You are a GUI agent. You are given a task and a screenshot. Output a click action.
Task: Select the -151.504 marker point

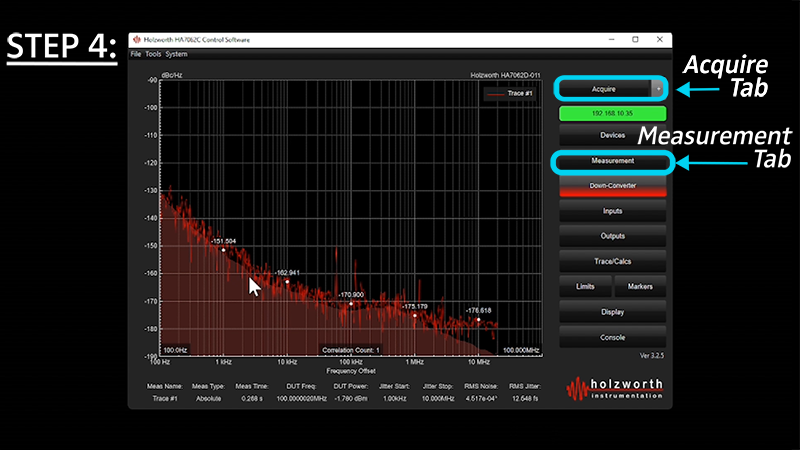[x=223, y=250]
